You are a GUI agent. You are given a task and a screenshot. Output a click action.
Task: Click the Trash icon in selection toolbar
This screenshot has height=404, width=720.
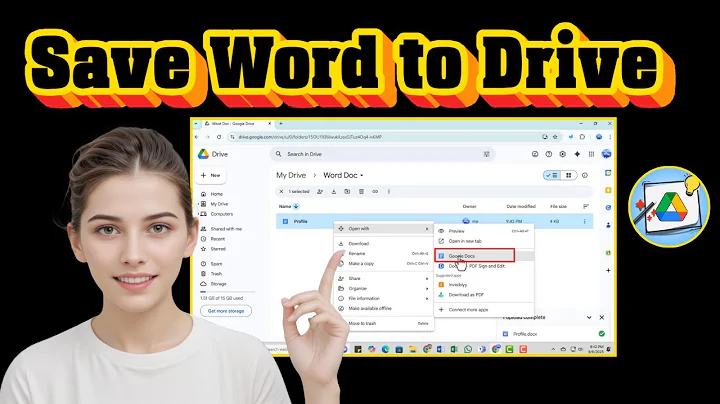tap(361, 191)
